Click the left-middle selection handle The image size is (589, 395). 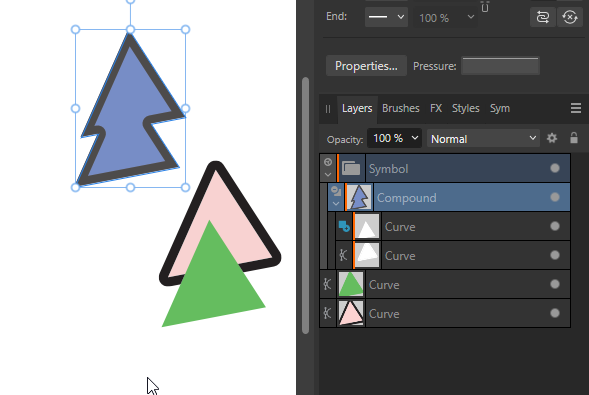[76, 109]
